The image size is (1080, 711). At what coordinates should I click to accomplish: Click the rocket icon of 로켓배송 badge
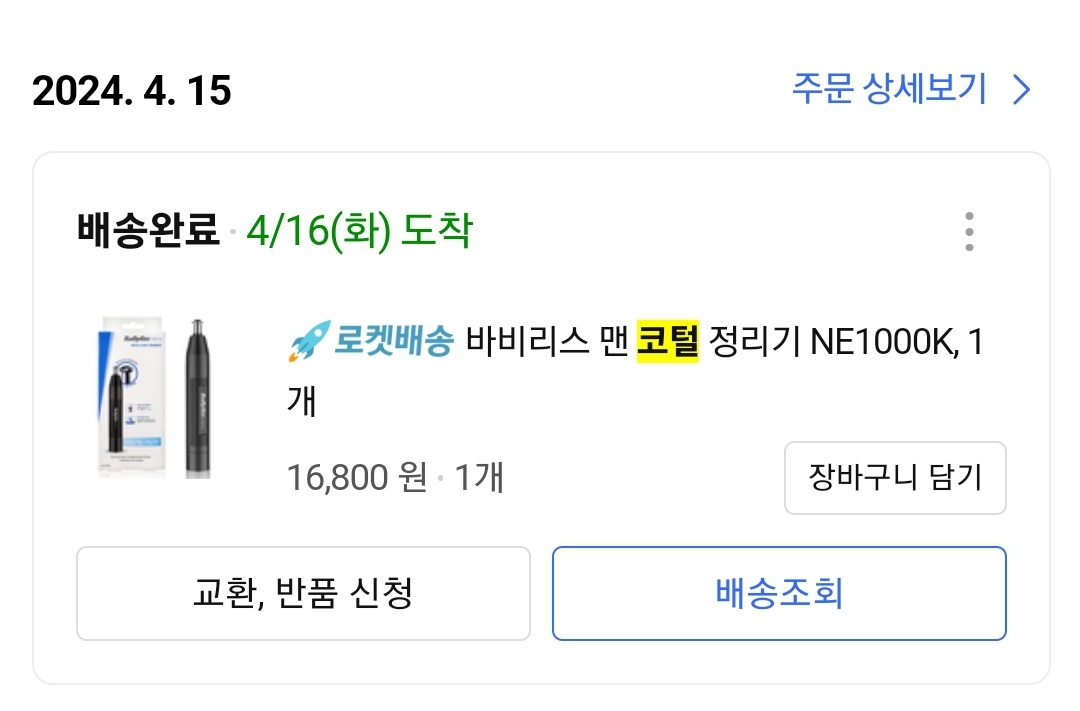click(x=307, y=343)
